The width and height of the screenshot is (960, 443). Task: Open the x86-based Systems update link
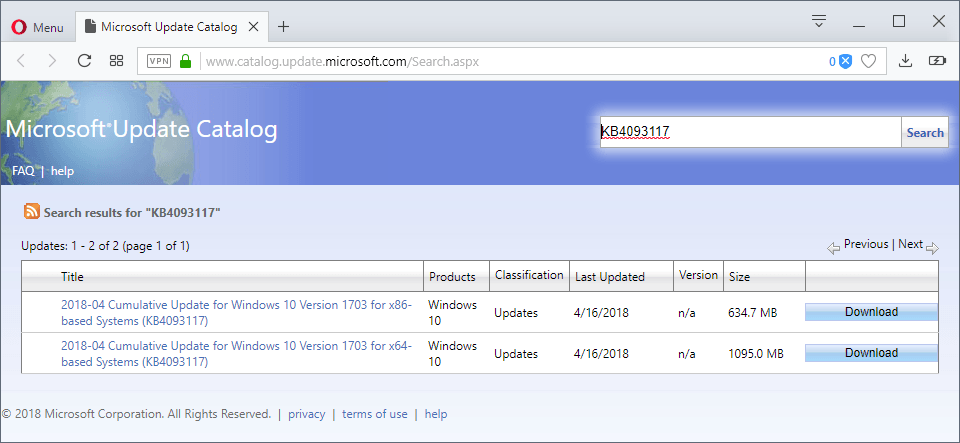[x=236, y=313]
